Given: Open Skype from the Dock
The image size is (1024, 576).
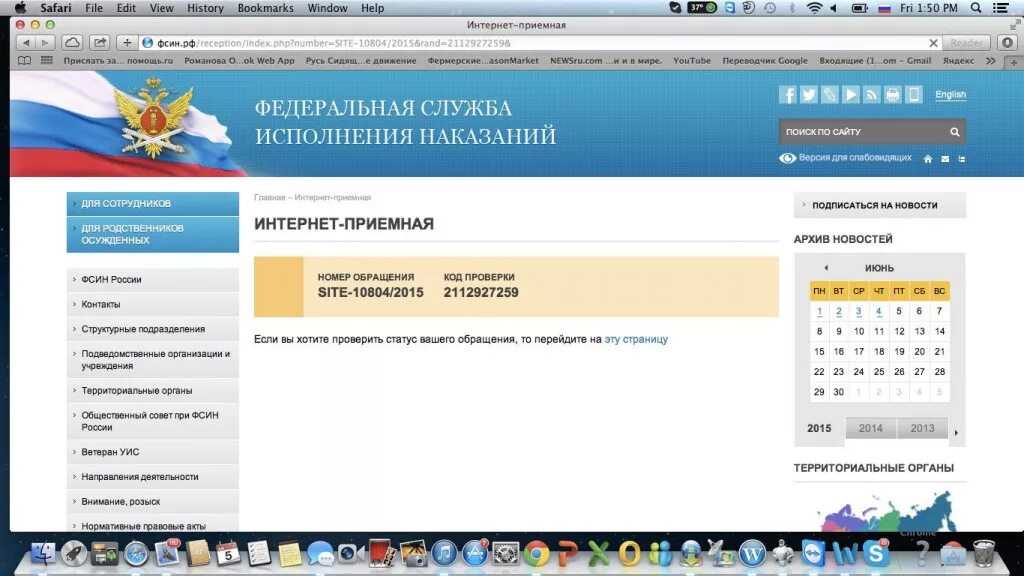Looking at the screenshot, I should coord(875,554).
